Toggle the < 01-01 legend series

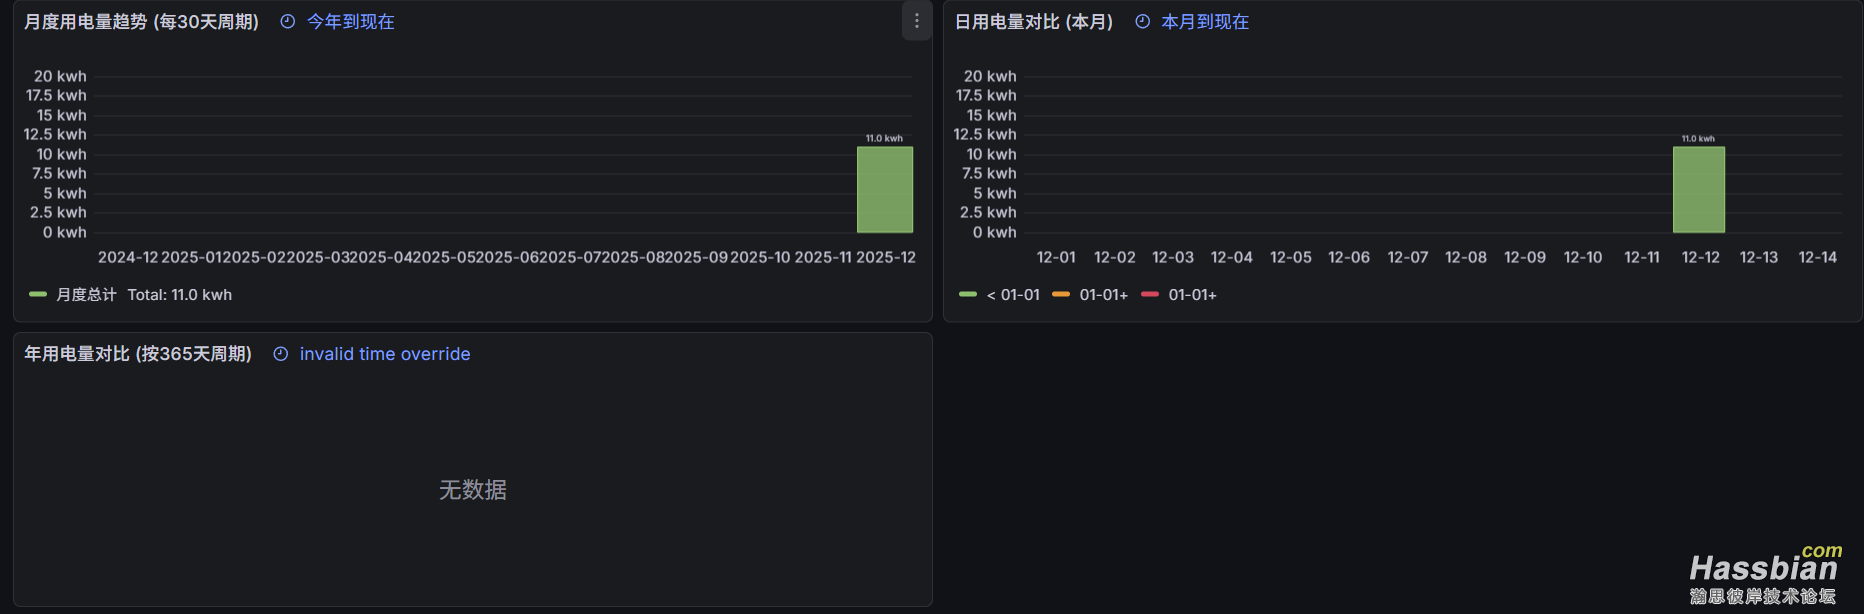[x=1013, y=295]
